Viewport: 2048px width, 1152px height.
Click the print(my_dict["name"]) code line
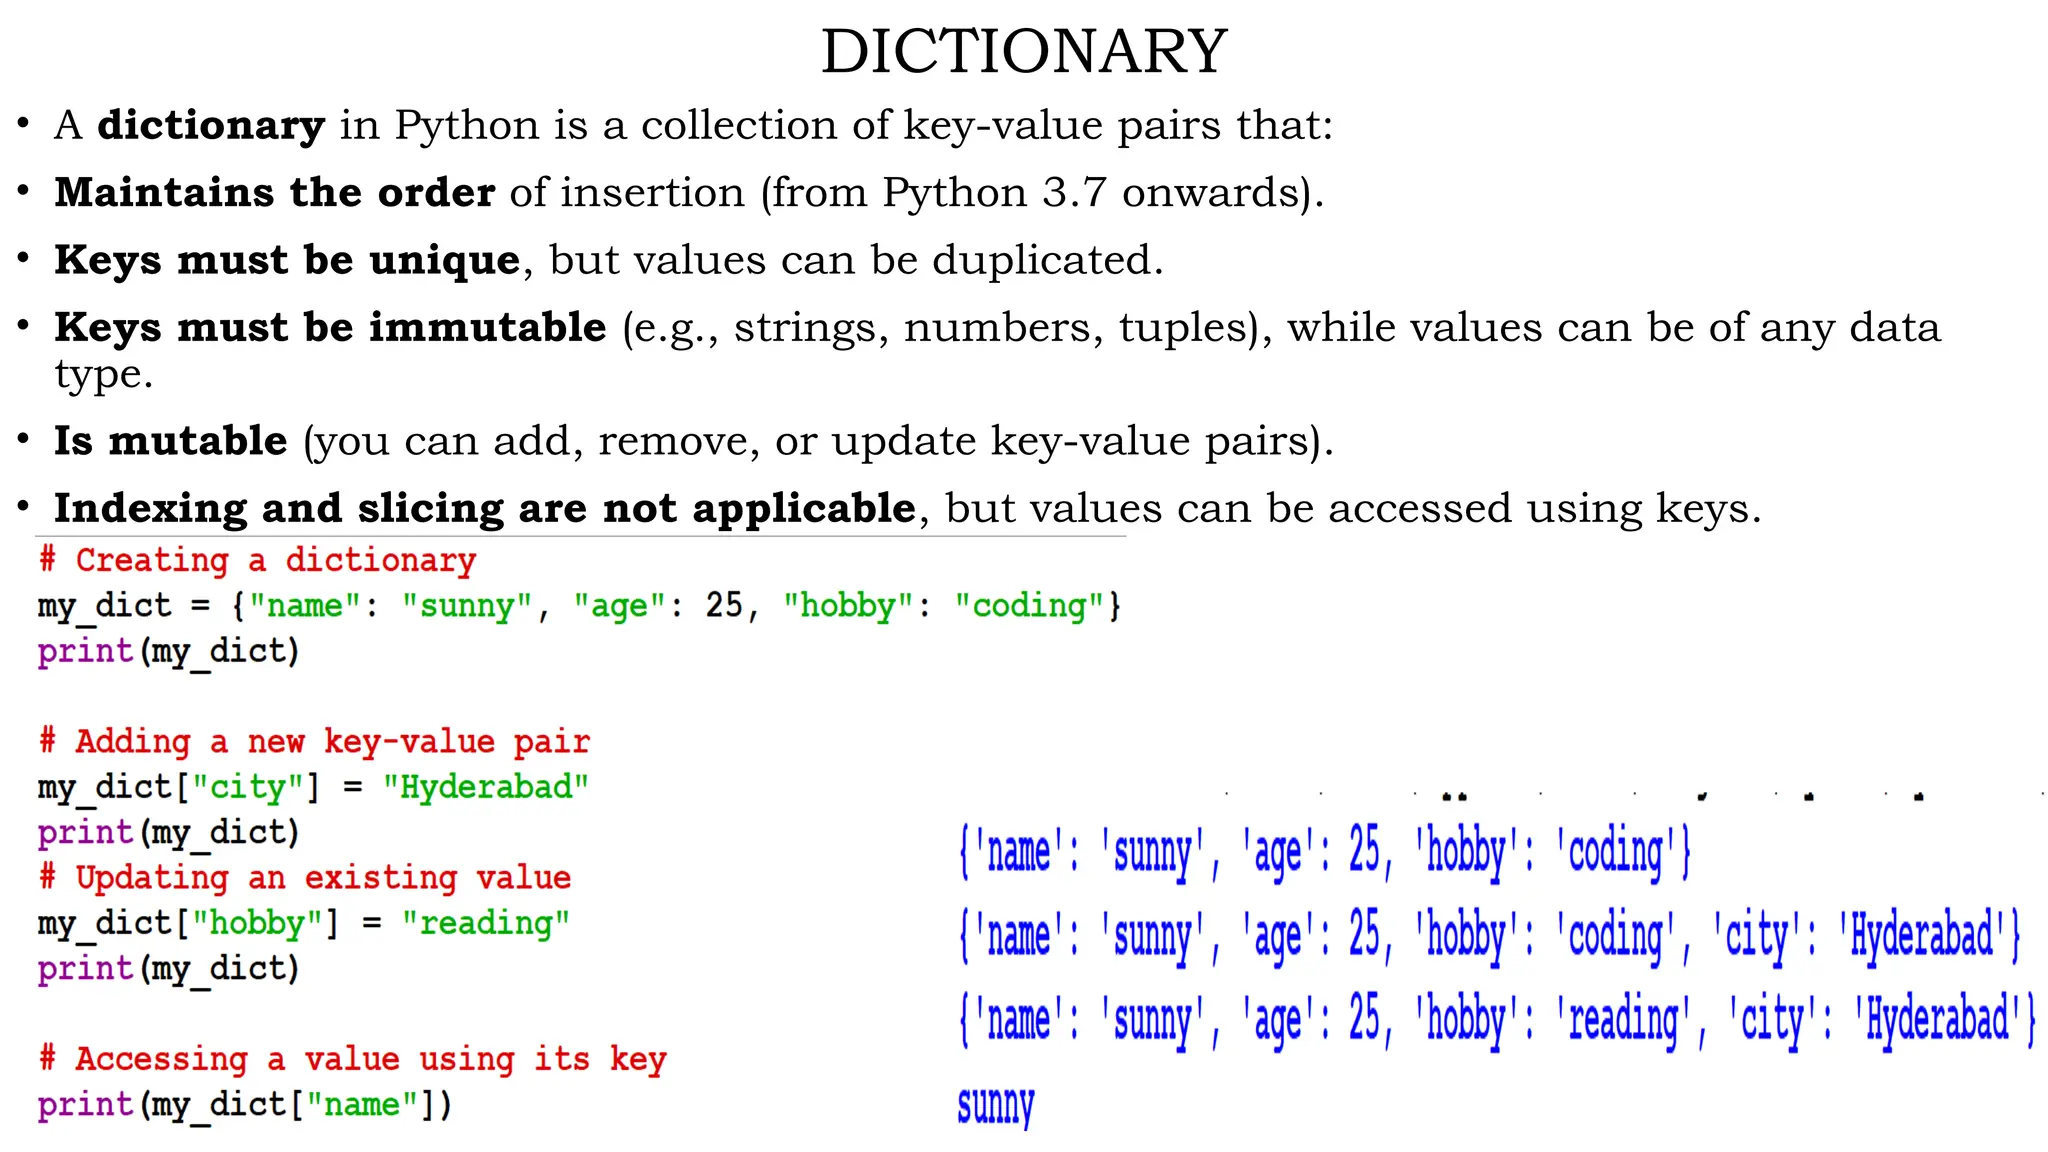[x=245, y=1105]
